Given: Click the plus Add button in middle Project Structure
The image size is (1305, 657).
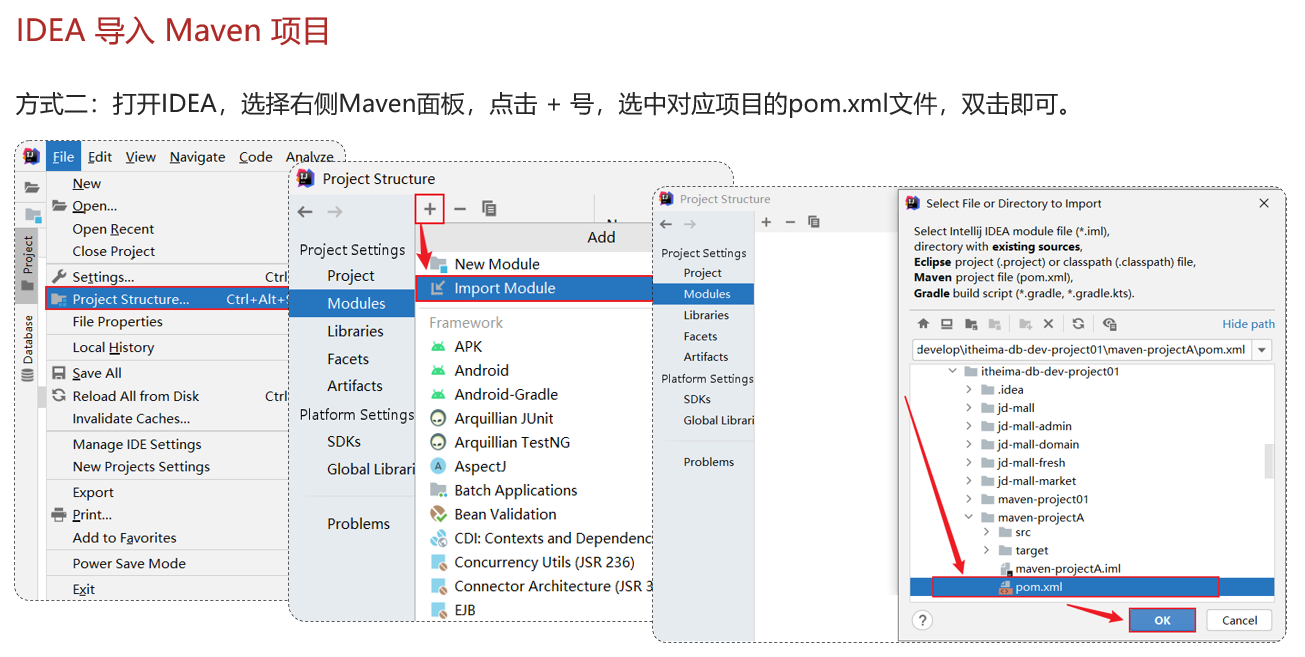Looking at the screenshot, I should click(x=429, y=208).
